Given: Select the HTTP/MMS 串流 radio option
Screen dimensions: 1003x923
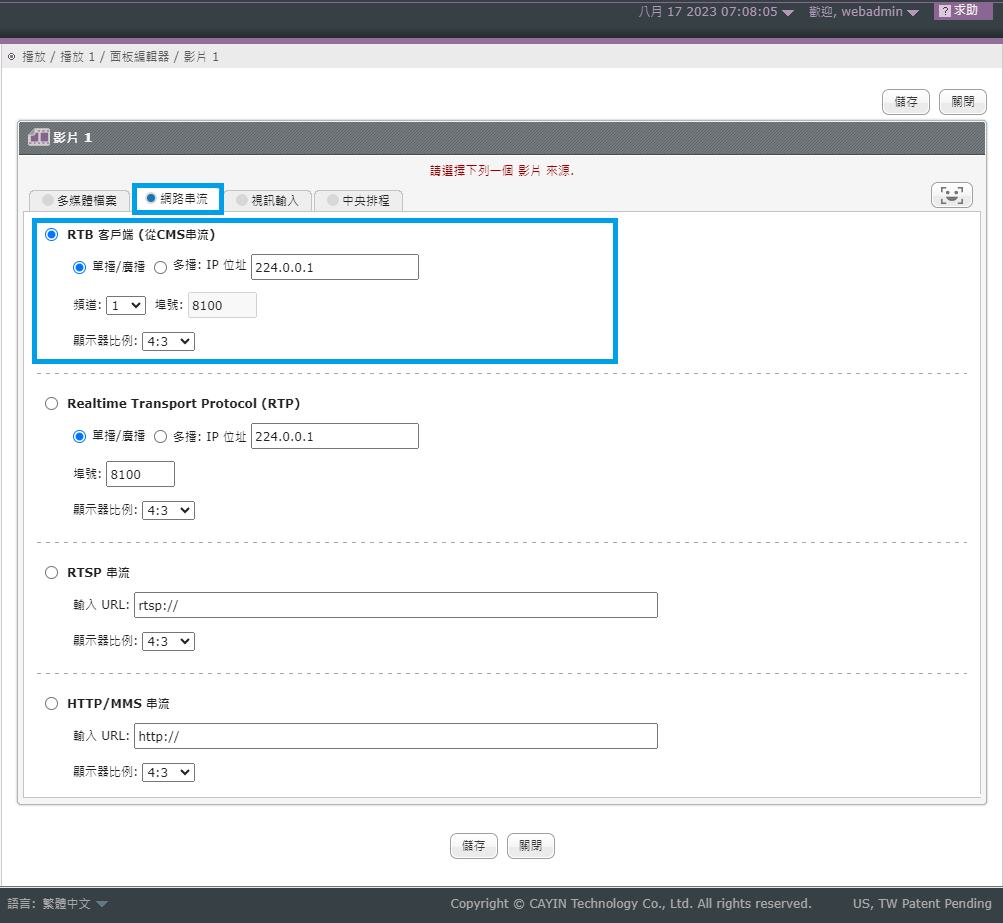Looking at the screenshot, I should 51,704.
